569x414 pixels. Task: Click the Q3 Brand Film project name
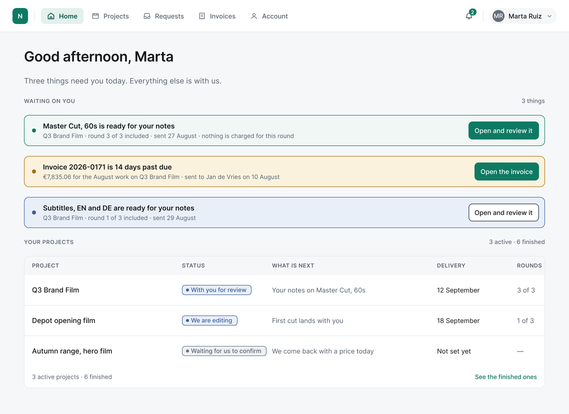click(x=56, y=290)
